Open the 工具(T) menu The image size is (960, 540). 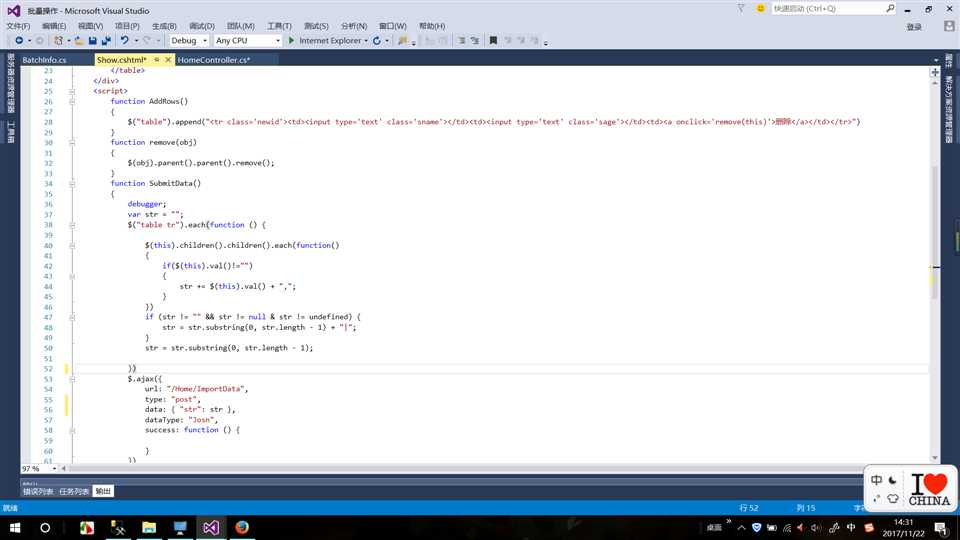(x=279, y=26)
